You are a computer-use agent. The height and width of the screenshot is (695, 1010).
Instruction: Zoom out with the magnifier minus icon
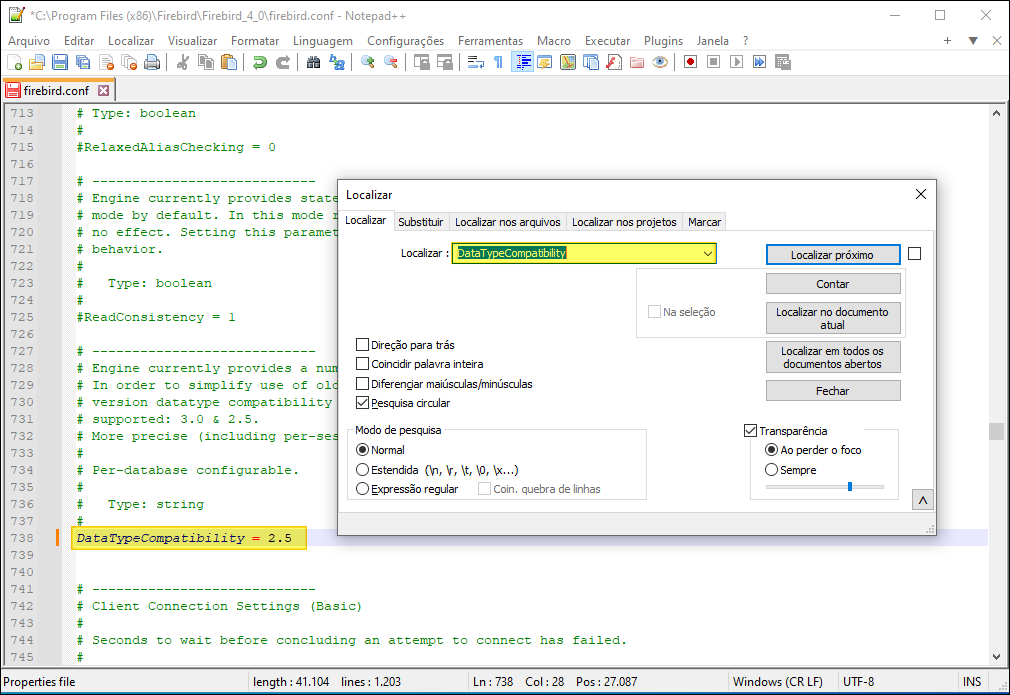390,62
